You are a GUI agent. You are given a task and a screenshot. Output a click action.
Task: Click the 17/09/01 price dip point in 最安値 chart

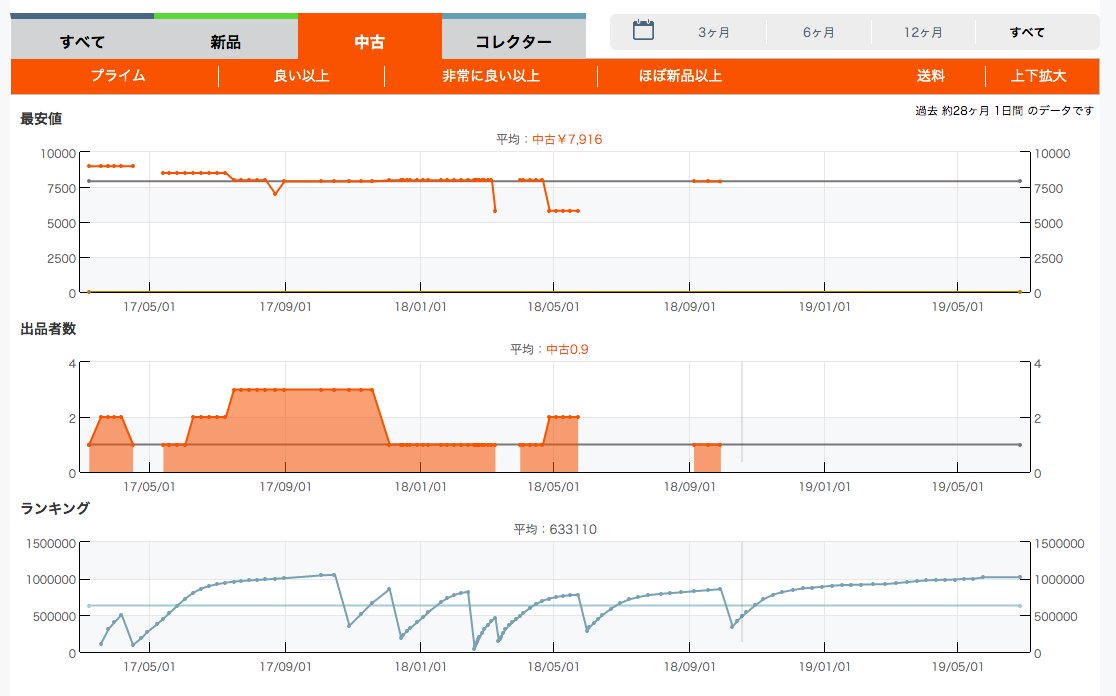click(275, 194)
